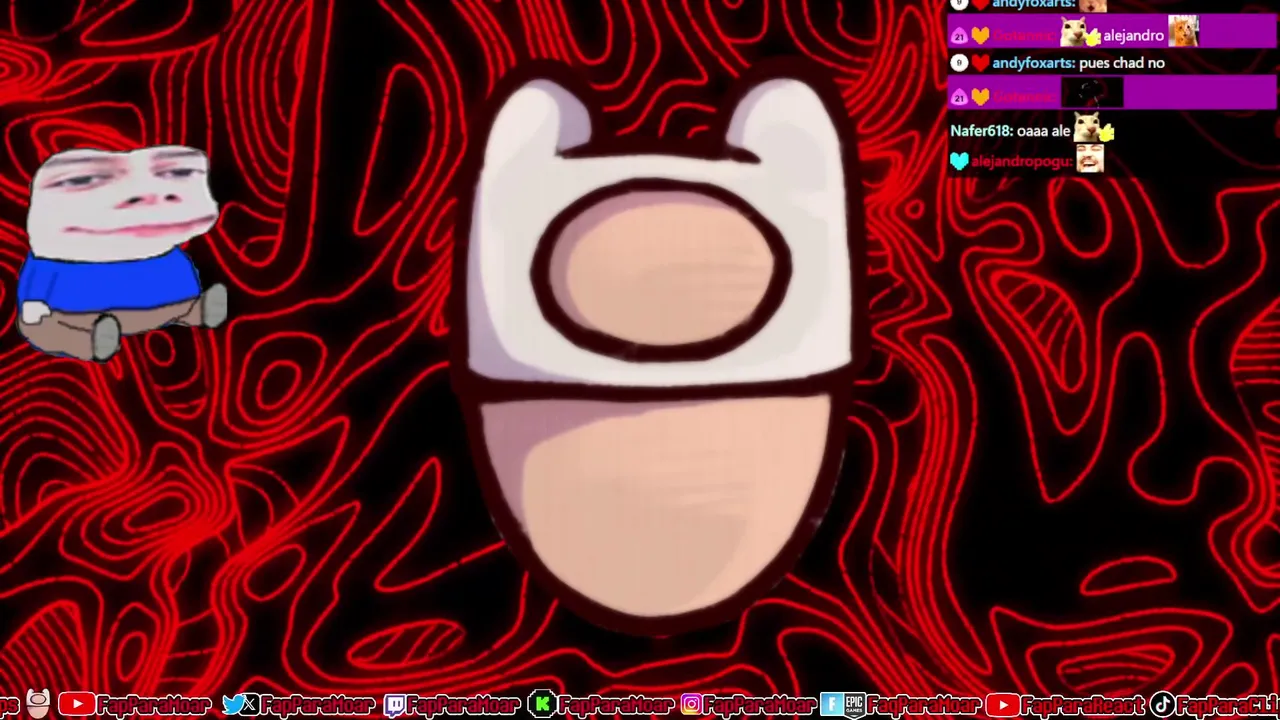This screenshot has width=1280, height=720.
Task: Click the laughing face emote after alejandropogu
Action: (1090, 159)
